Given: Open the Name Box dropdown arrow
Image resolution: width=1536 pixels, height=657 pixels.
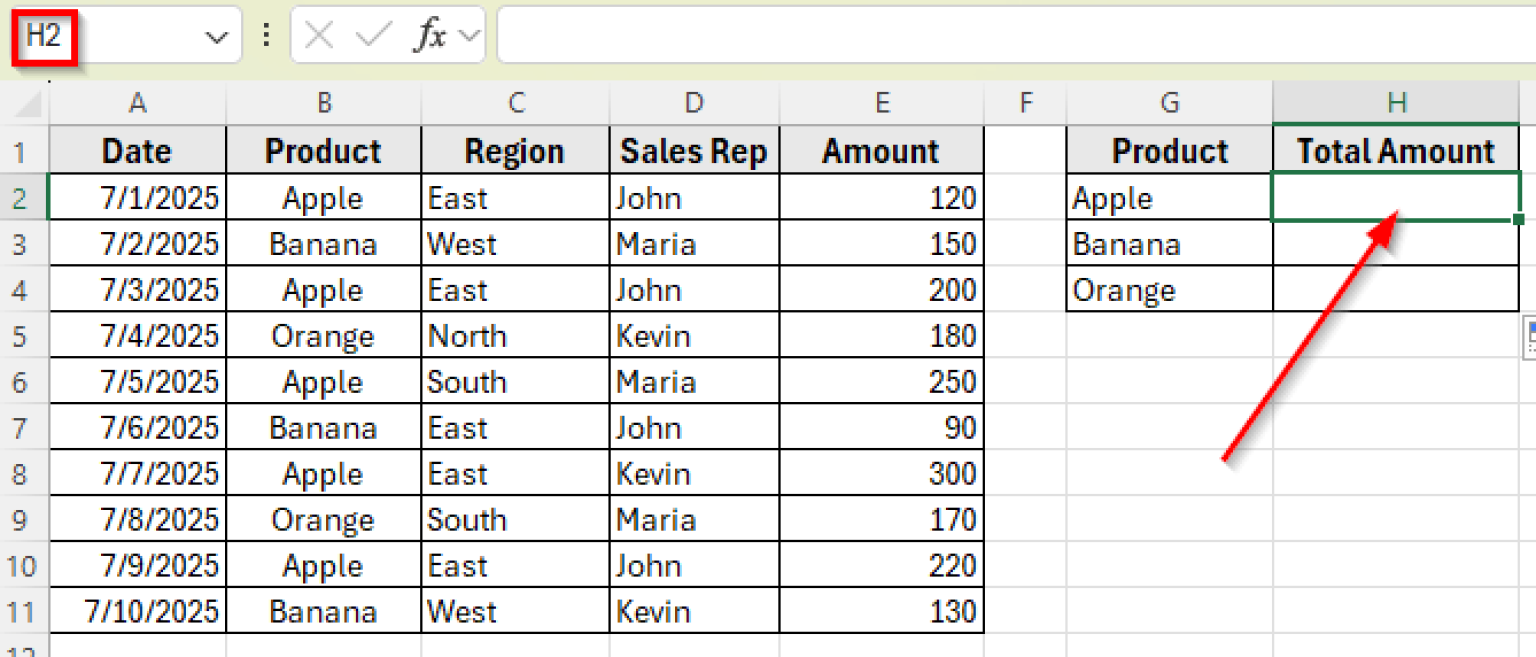Looking at the screenshot, I should tap(217, 35).
